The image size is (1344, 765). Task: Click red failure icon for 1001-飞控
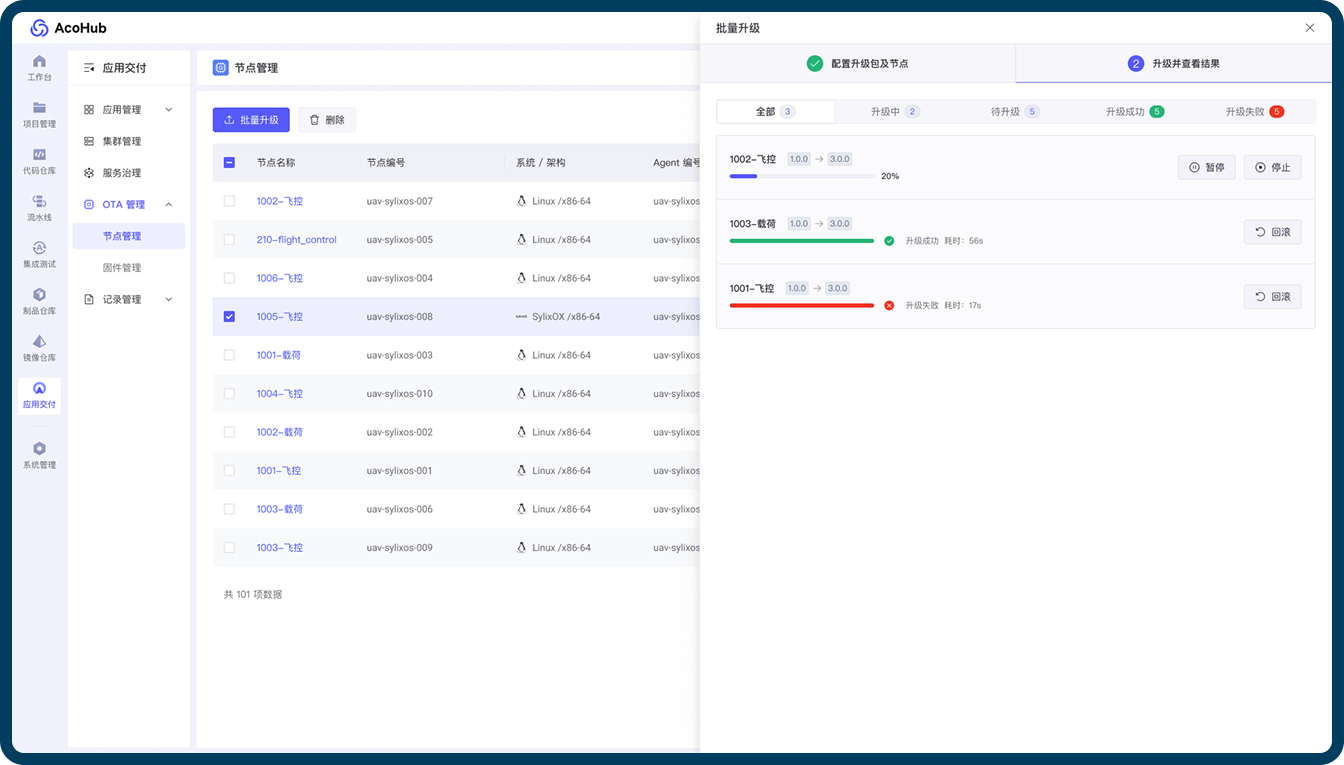(x=889, y=305)
